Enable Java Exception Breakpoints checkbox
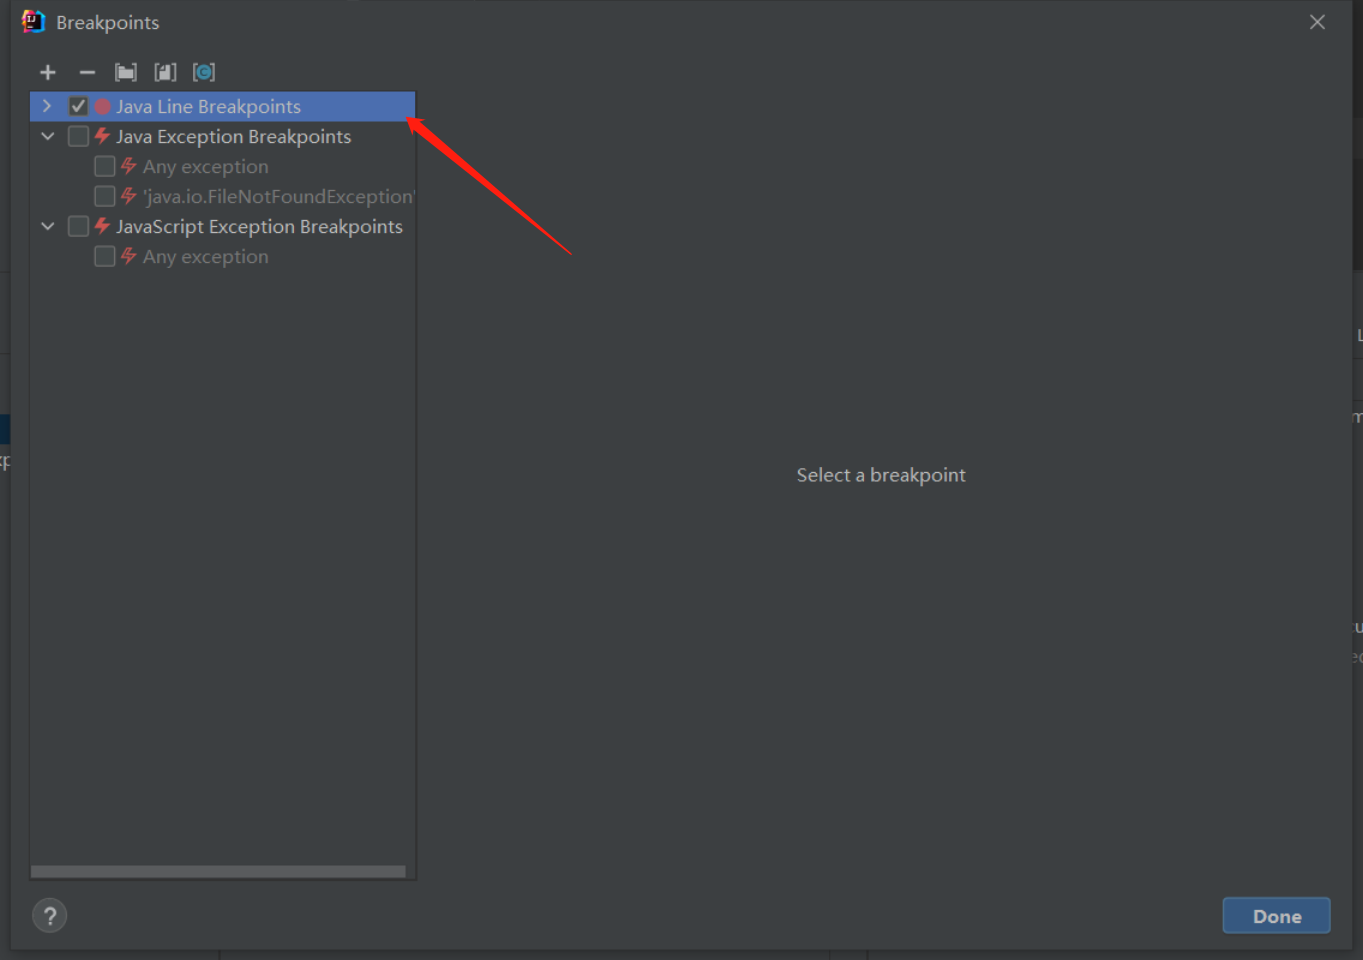Screen dimensions: 1363x960 coord(78,136)
